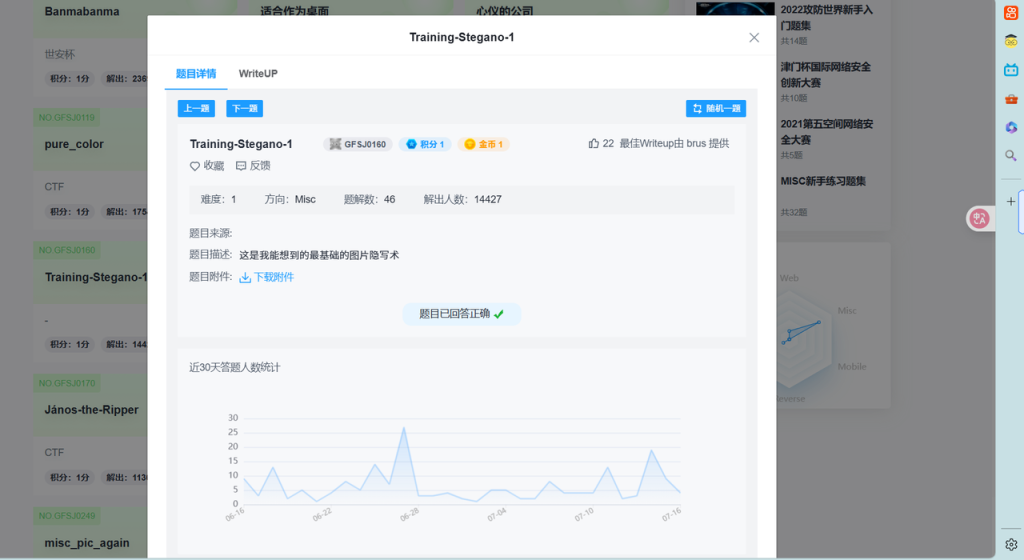
Task: Click the thumbs-up like icon
Action: [x=594, y=144]
